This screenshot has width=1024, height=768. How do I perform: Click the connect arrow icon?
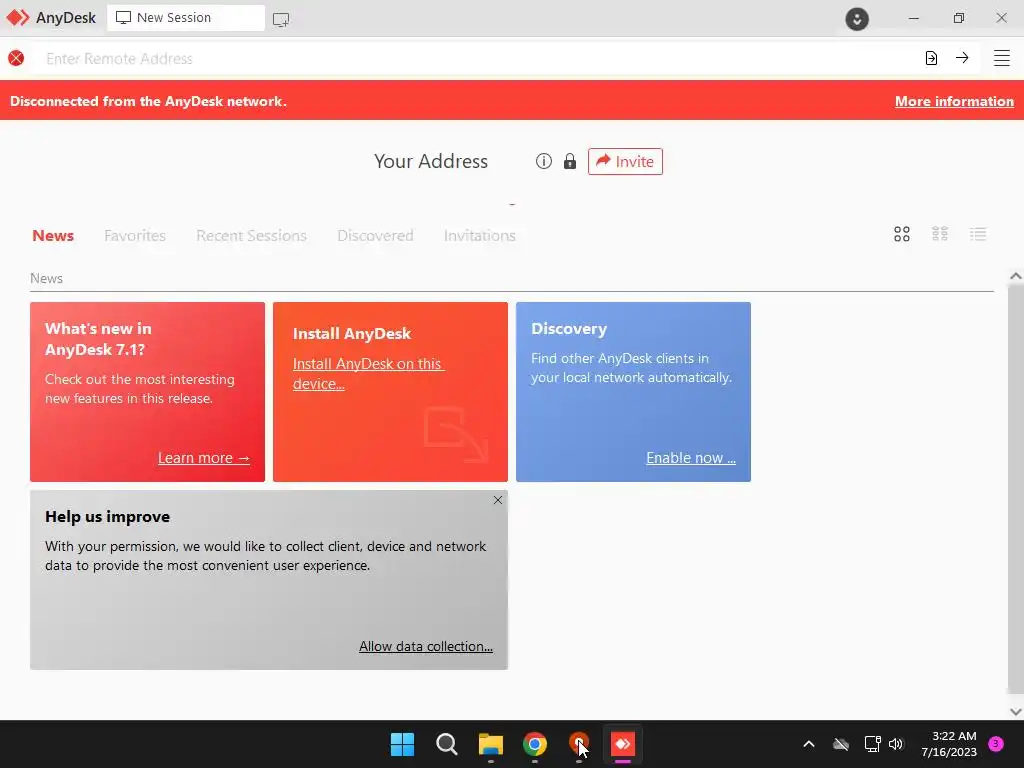coord(962,58)
